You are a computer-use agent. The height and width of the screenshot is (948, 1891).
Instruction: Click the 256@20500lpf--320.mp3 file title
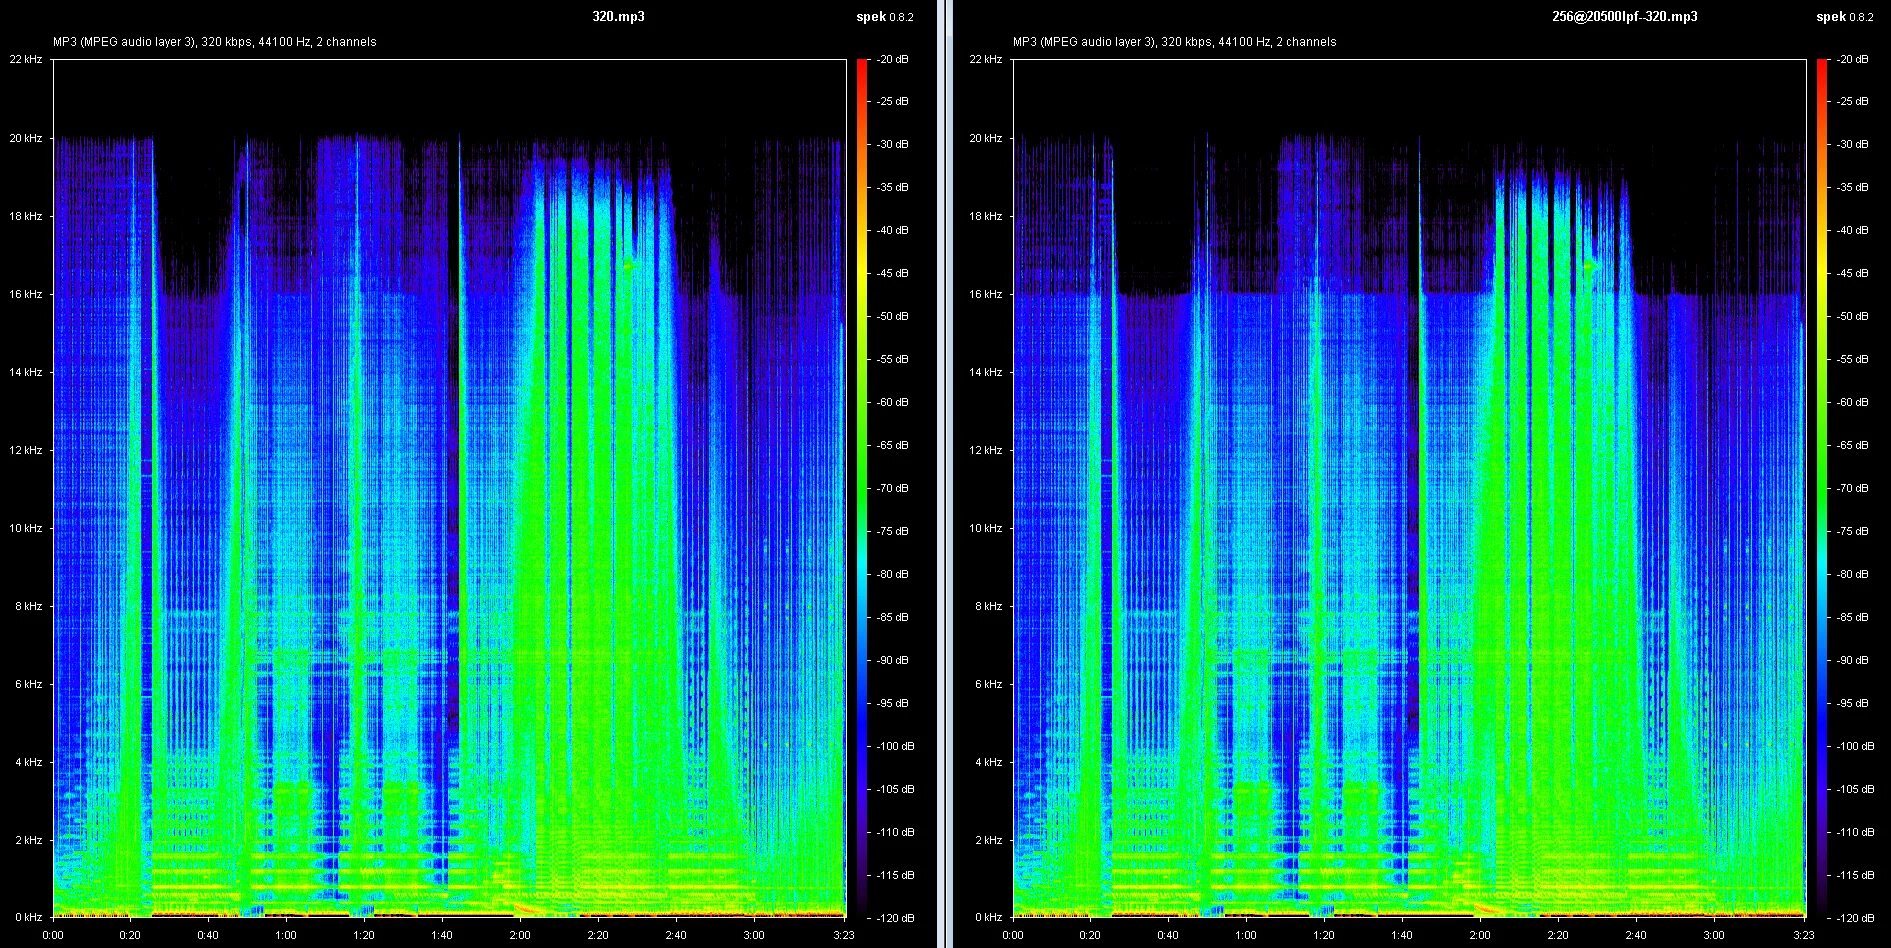pyautogui.click(x=1623, y=16)
